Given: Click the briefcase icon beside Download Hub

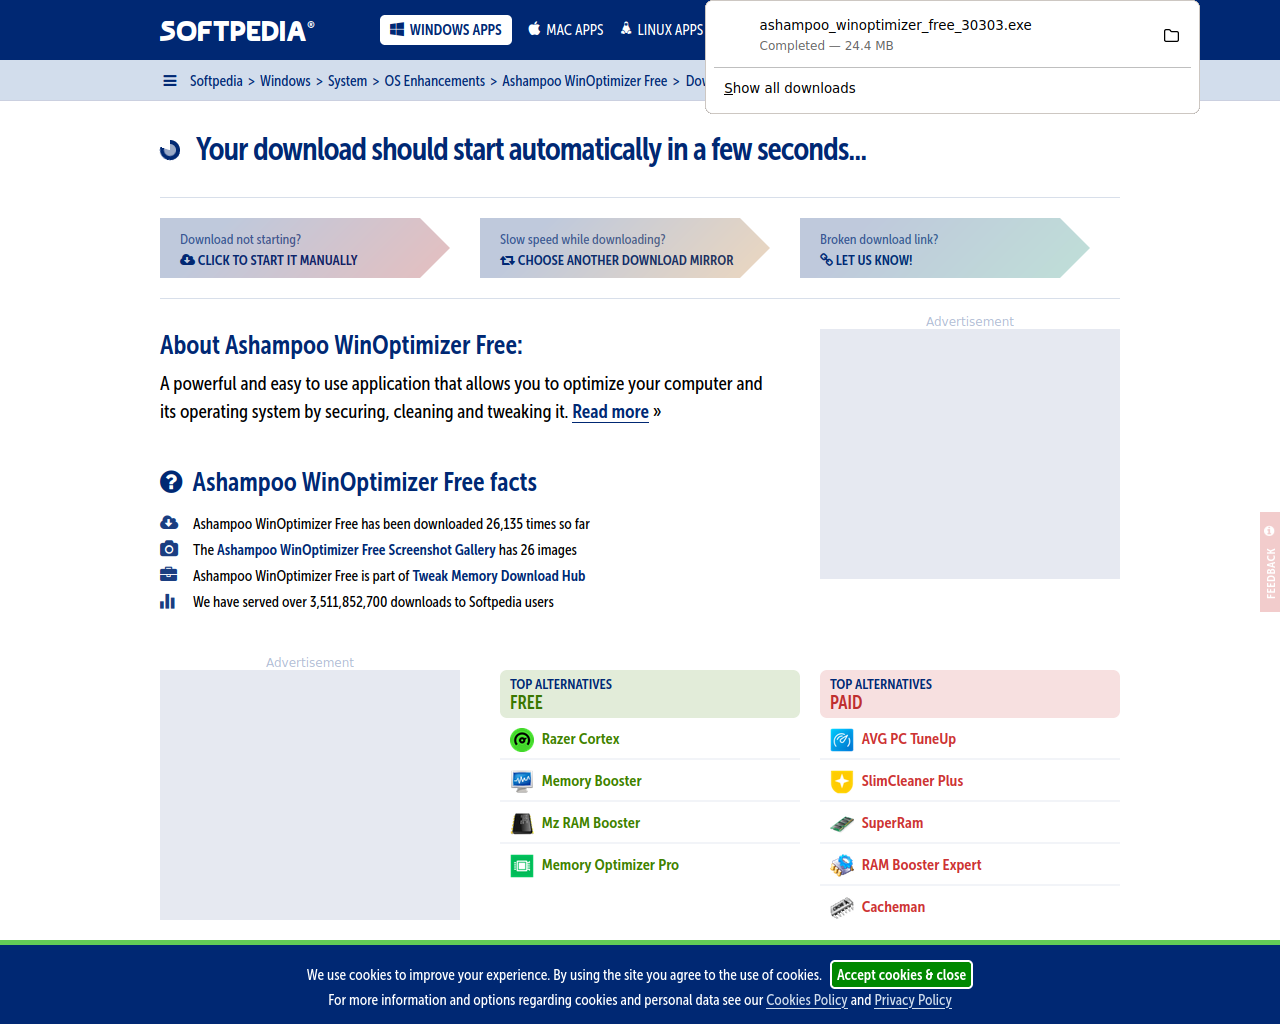Looking at the screenshot, I should coord(169,575).
